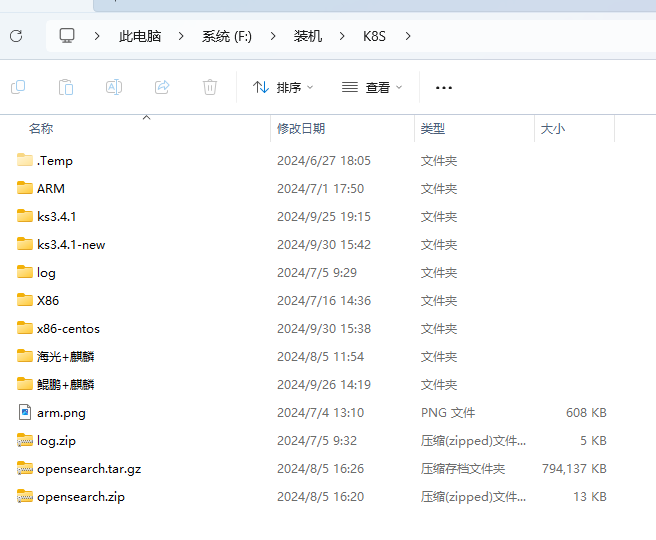This screenshot has width=656, height=540.
Task: Click date 2024/8/5 11:54
Action: click(x=320, y=357)
